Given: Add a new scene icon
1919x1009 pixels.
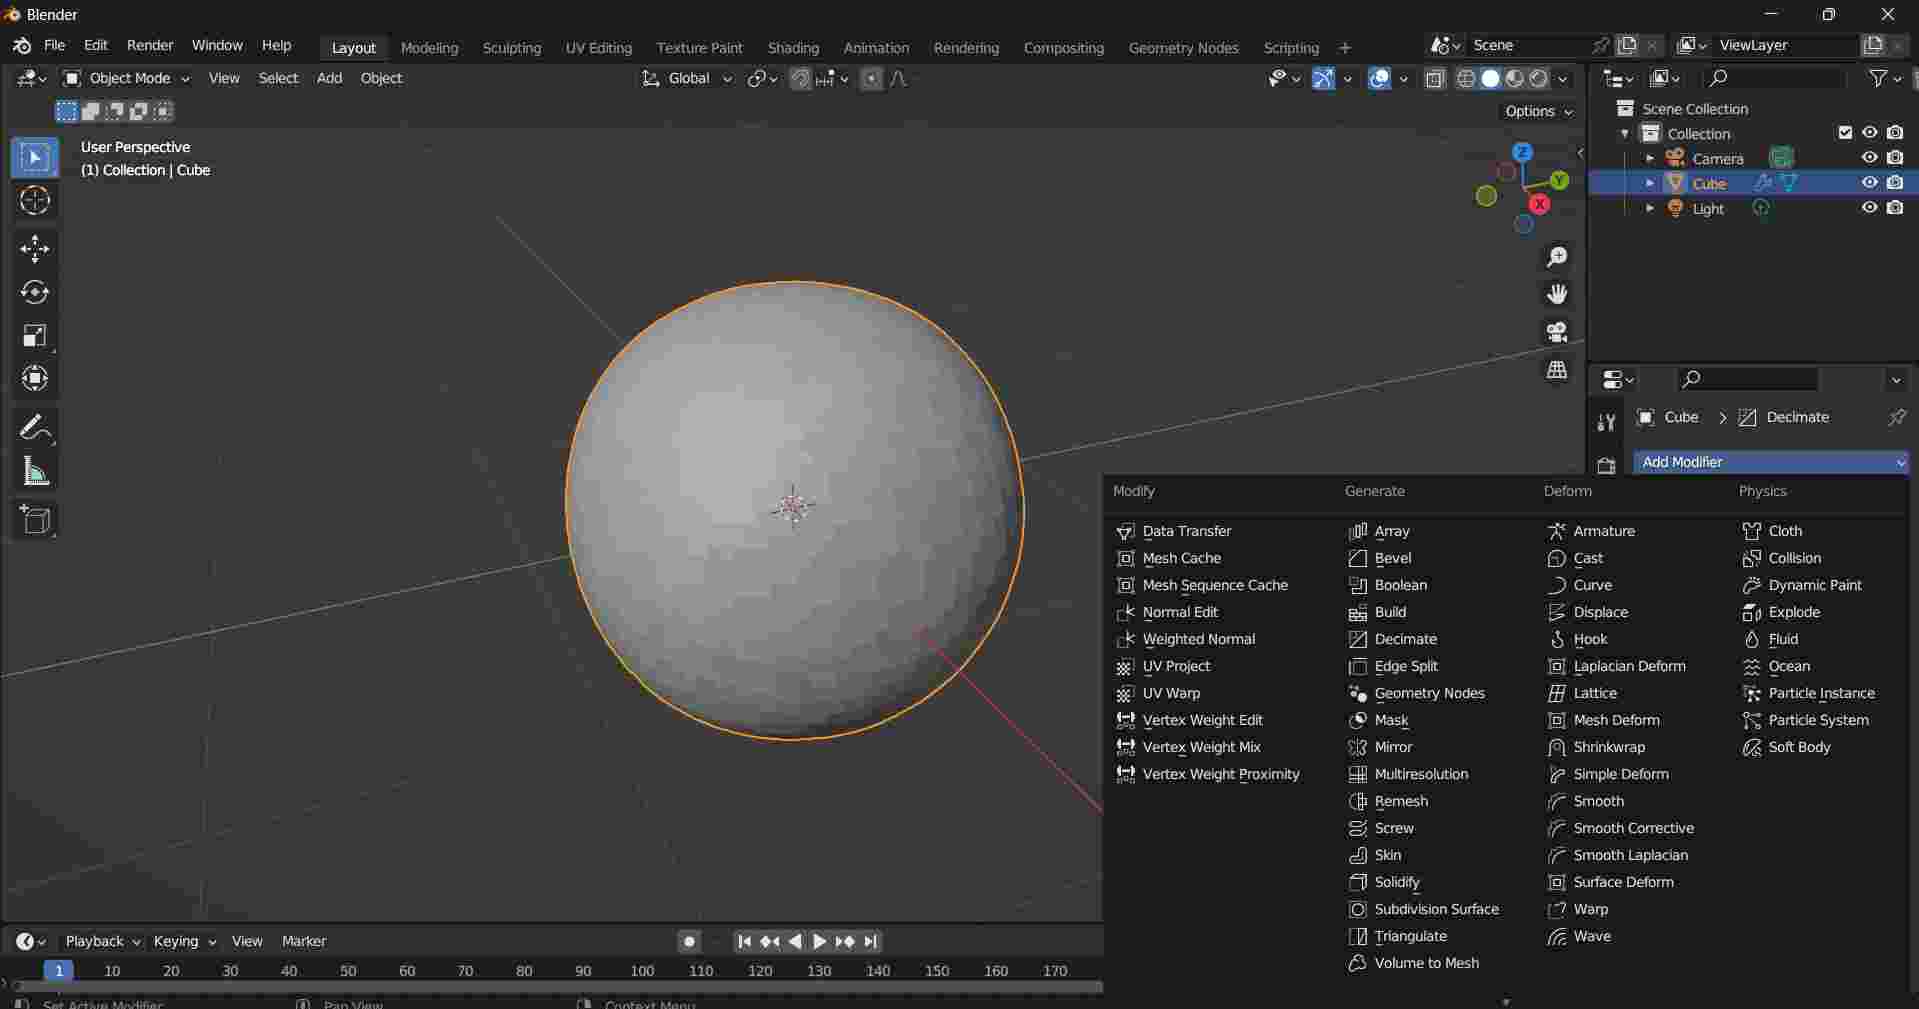Looking at the screenshot, I should (1627, 46).
